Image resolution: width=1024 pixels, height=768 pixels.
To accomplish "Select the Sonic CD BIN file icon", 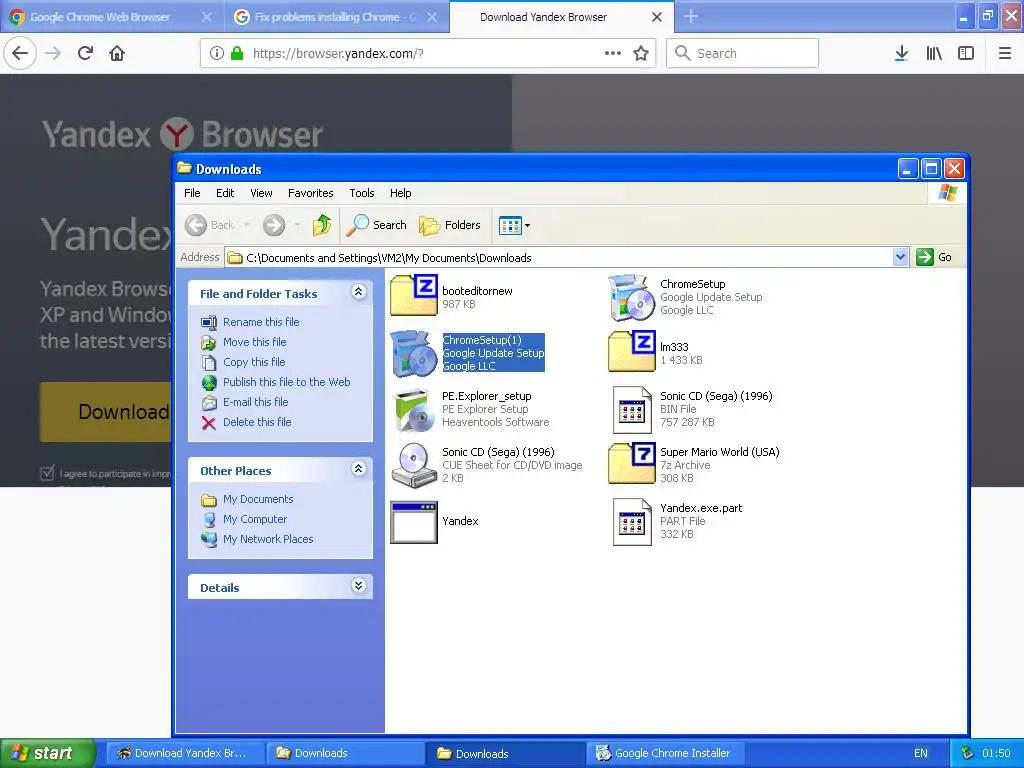I will tap(632, 409).
